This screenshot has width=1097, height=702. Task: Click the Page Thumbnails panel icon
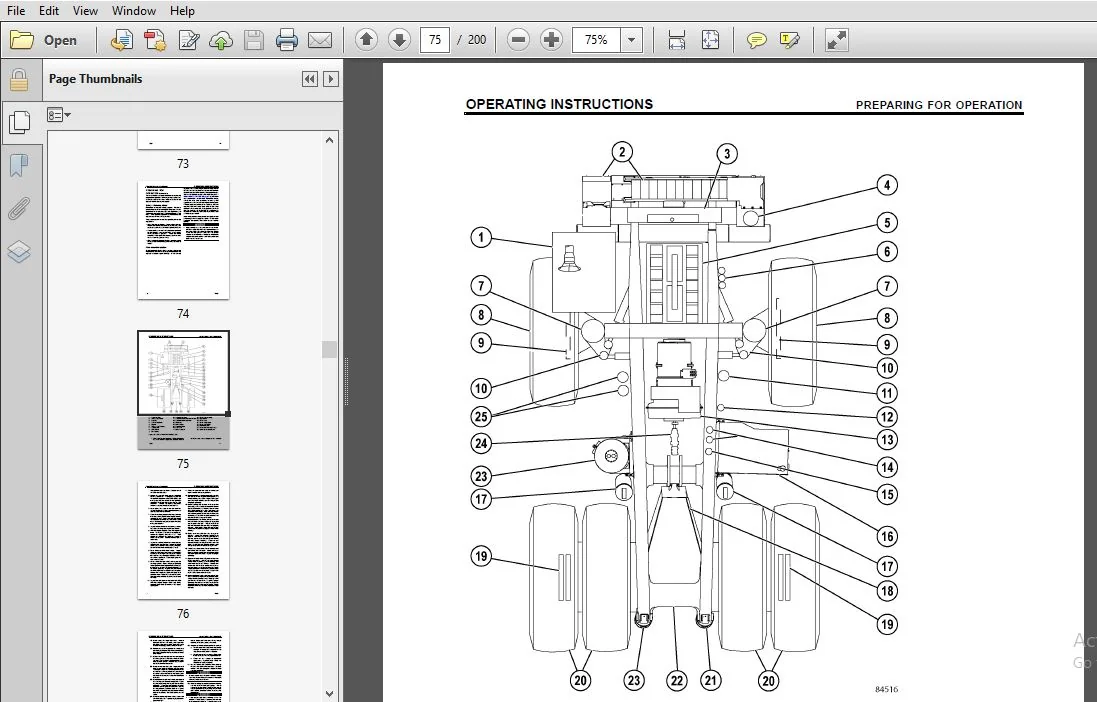tap(19, 123)
